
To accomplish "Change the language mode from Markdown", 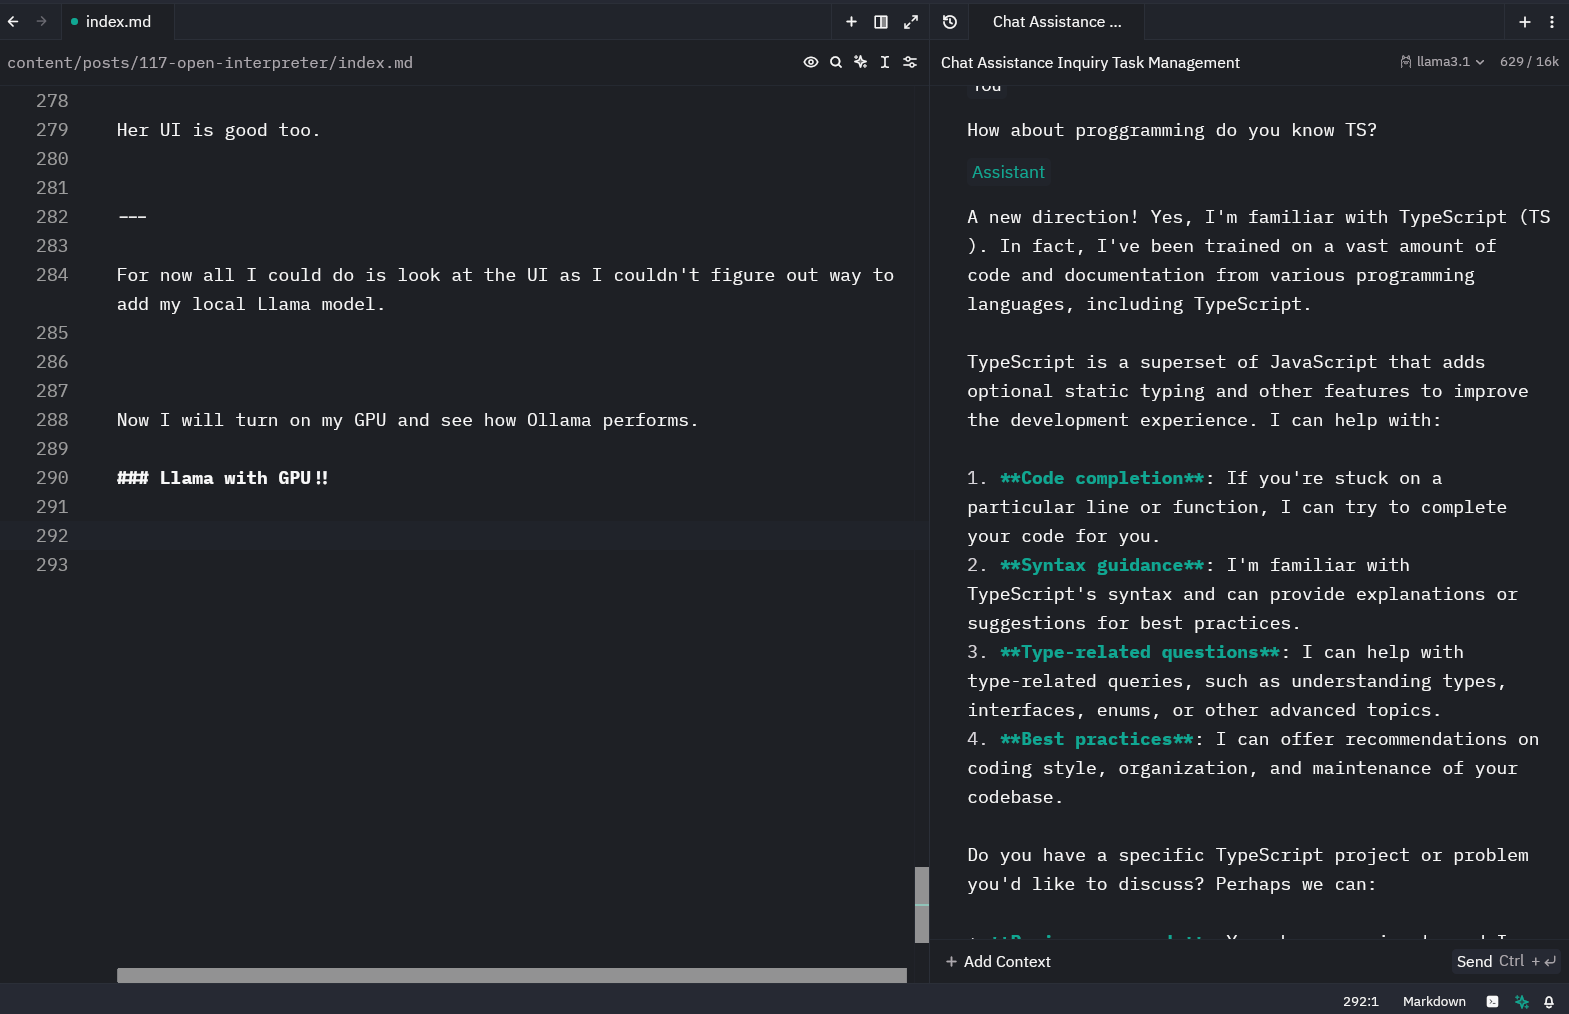I will (1434, 1001).
